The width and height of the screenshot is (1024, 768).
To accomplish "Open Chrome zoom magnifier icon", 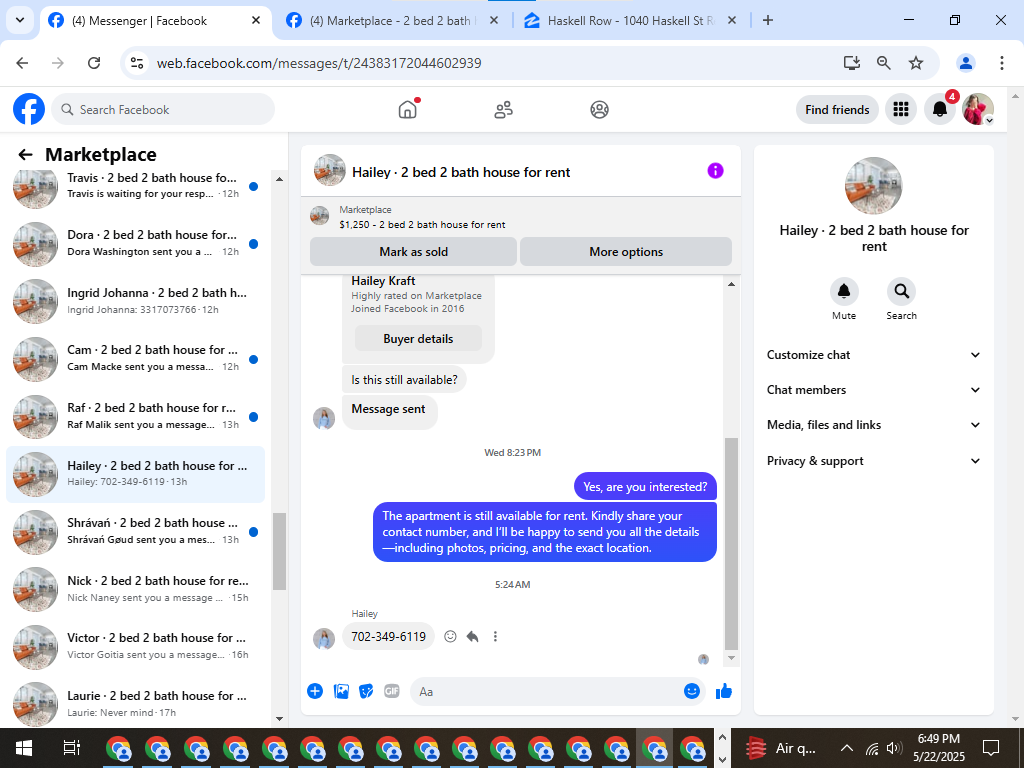I will [884, 63].
